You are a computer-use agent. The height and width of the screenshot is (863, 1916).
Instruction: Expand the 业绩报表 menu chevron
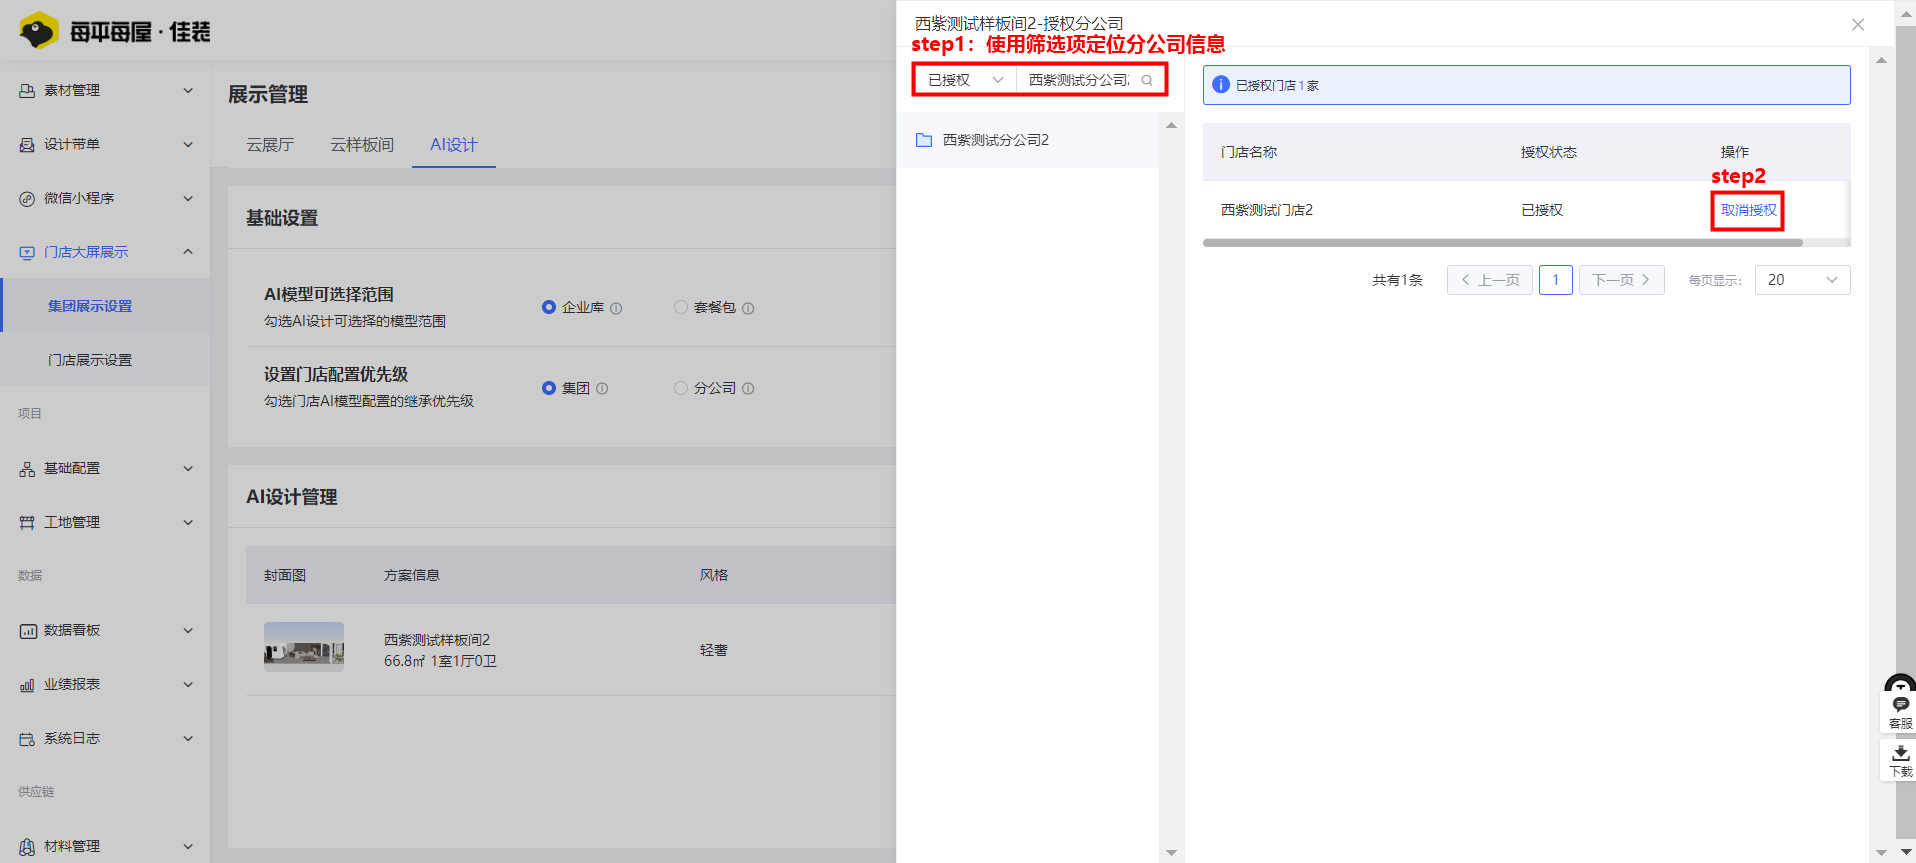tap(188, 684)
